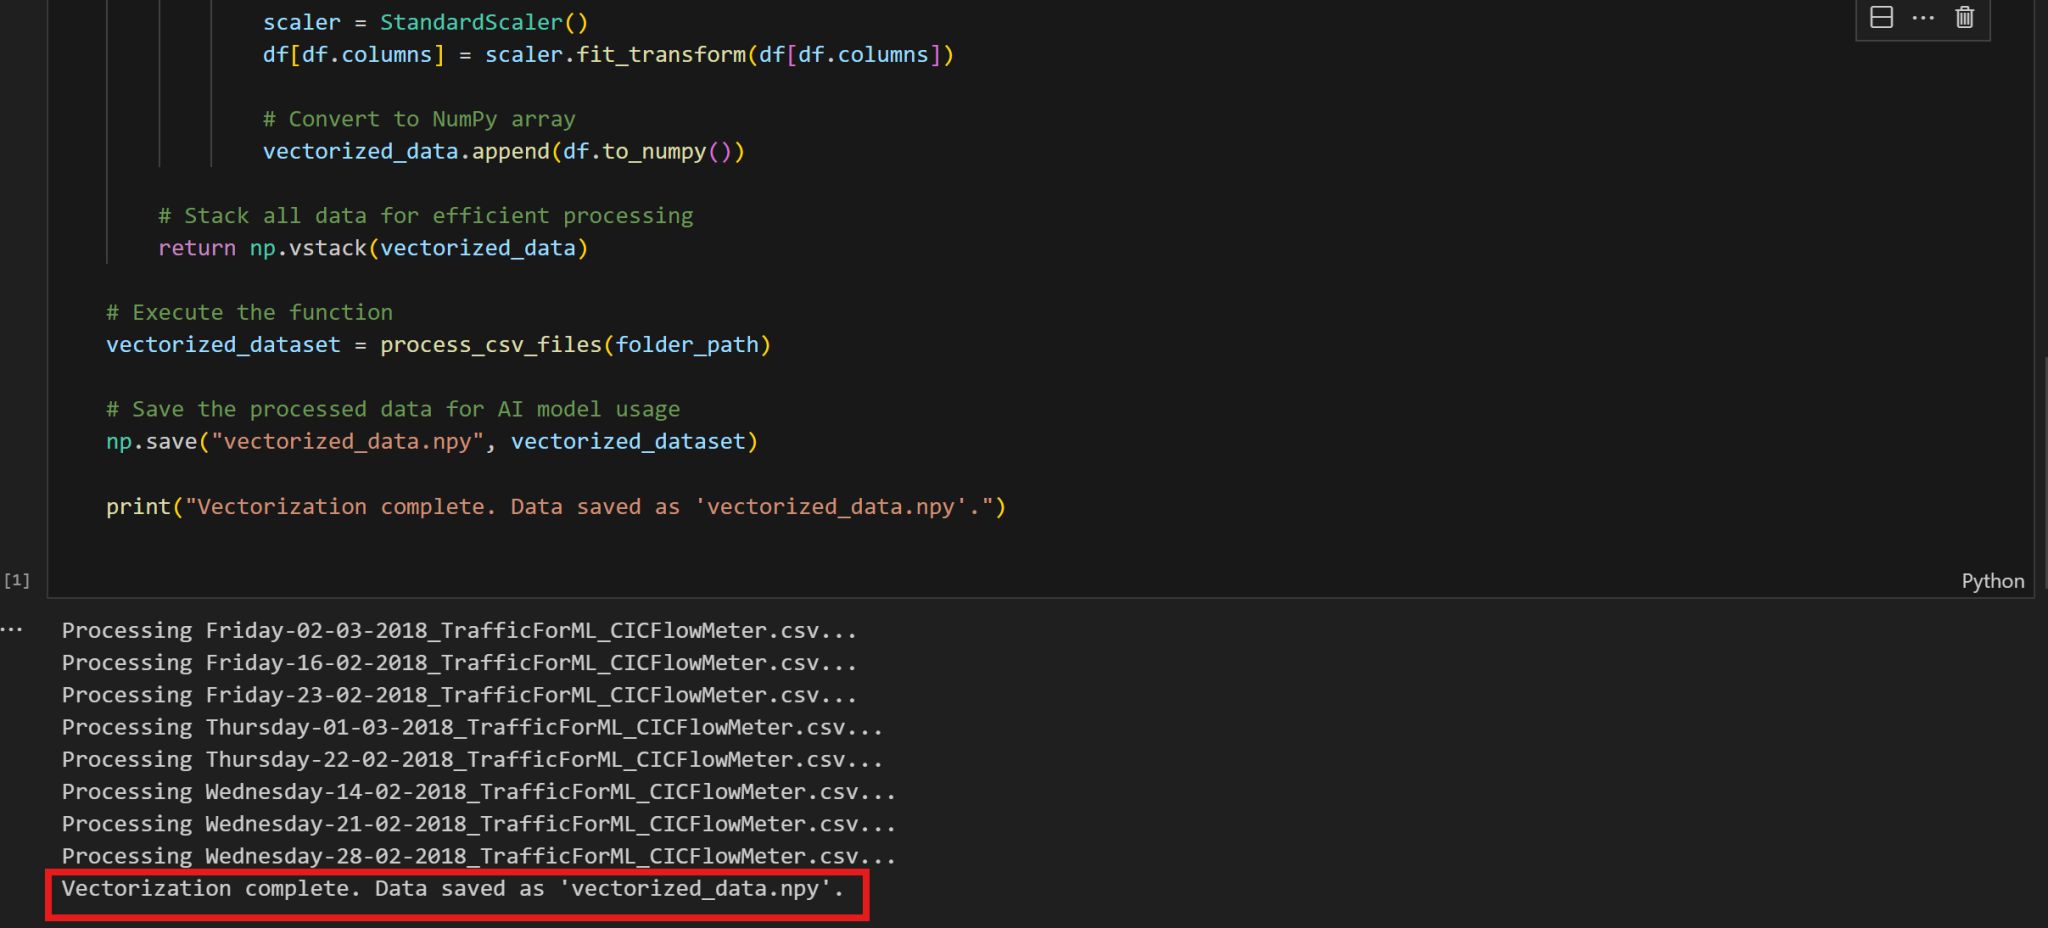Viewport: 2048px width, 928px height.
Task: Click the print statement for vectorization complete
Action: pyautogui.click(x=555, y=506)
